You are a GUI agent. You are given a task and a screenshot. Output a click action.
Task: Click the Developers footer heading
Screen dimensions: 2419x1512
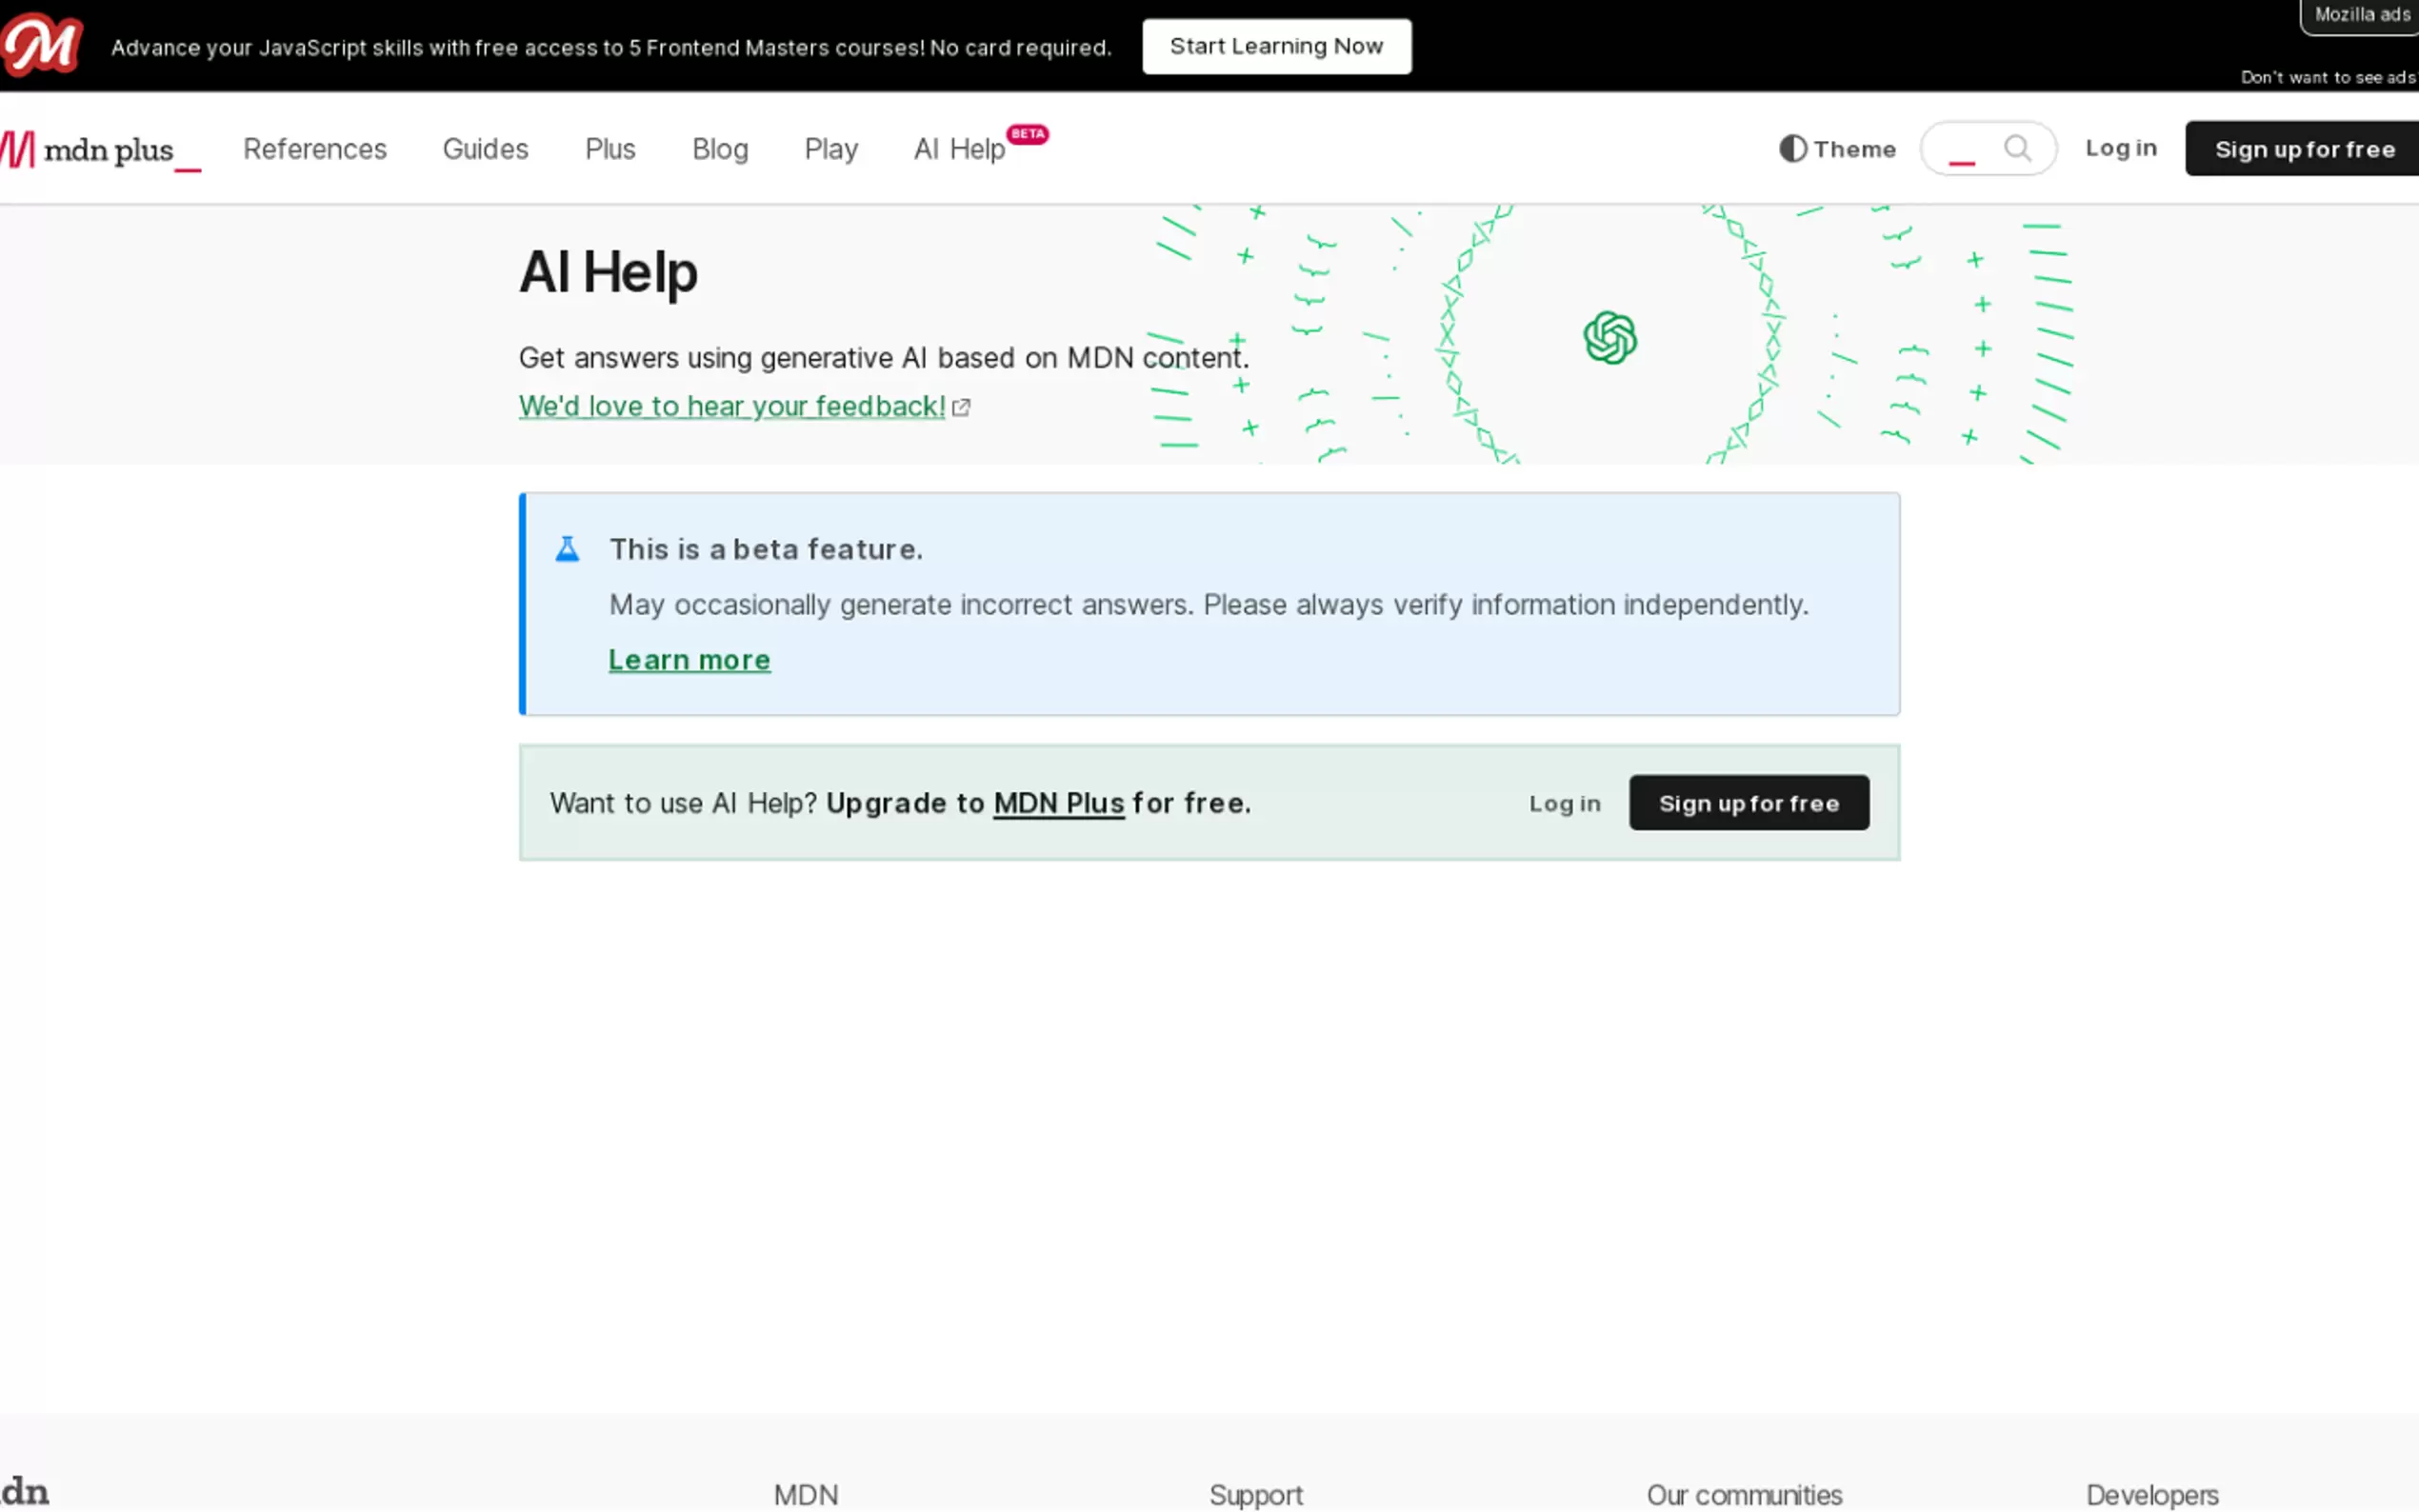[2152, 1495]
